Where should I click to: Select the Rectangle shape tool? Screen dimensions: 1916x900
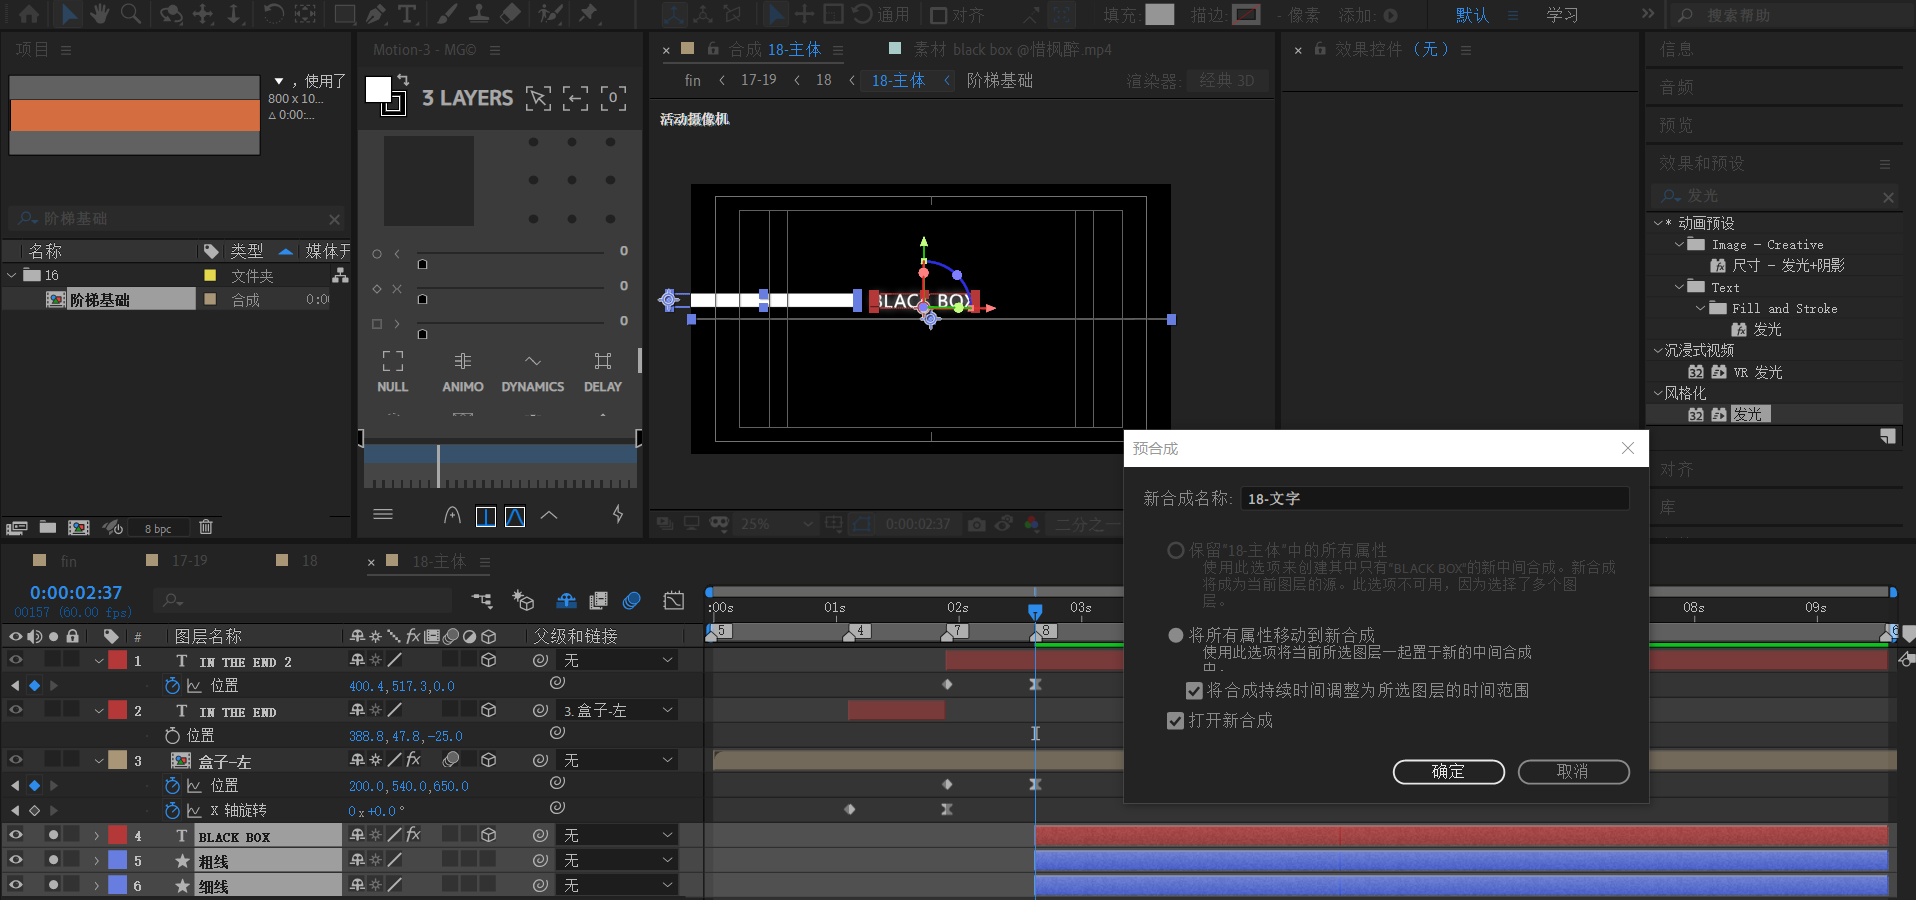345,14
